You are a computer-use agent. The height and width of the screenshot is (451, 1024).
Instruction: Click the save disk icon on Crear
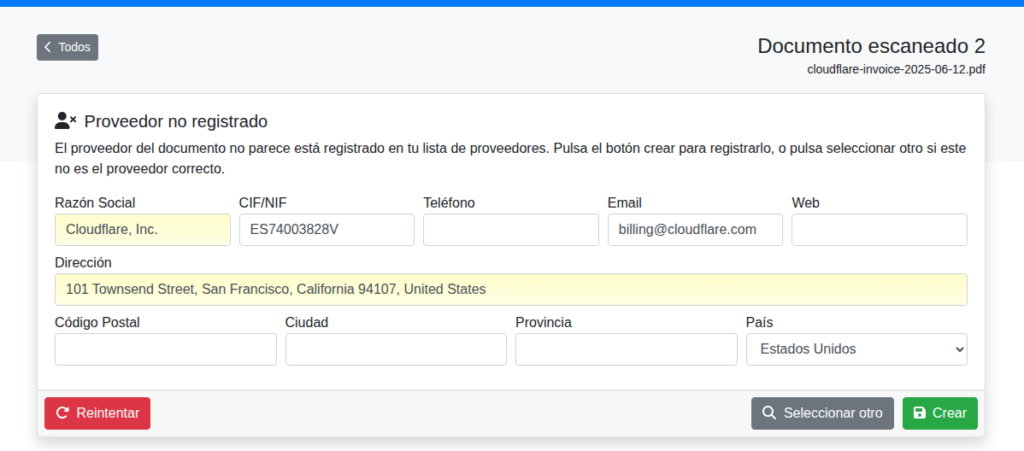click(920, 413)
